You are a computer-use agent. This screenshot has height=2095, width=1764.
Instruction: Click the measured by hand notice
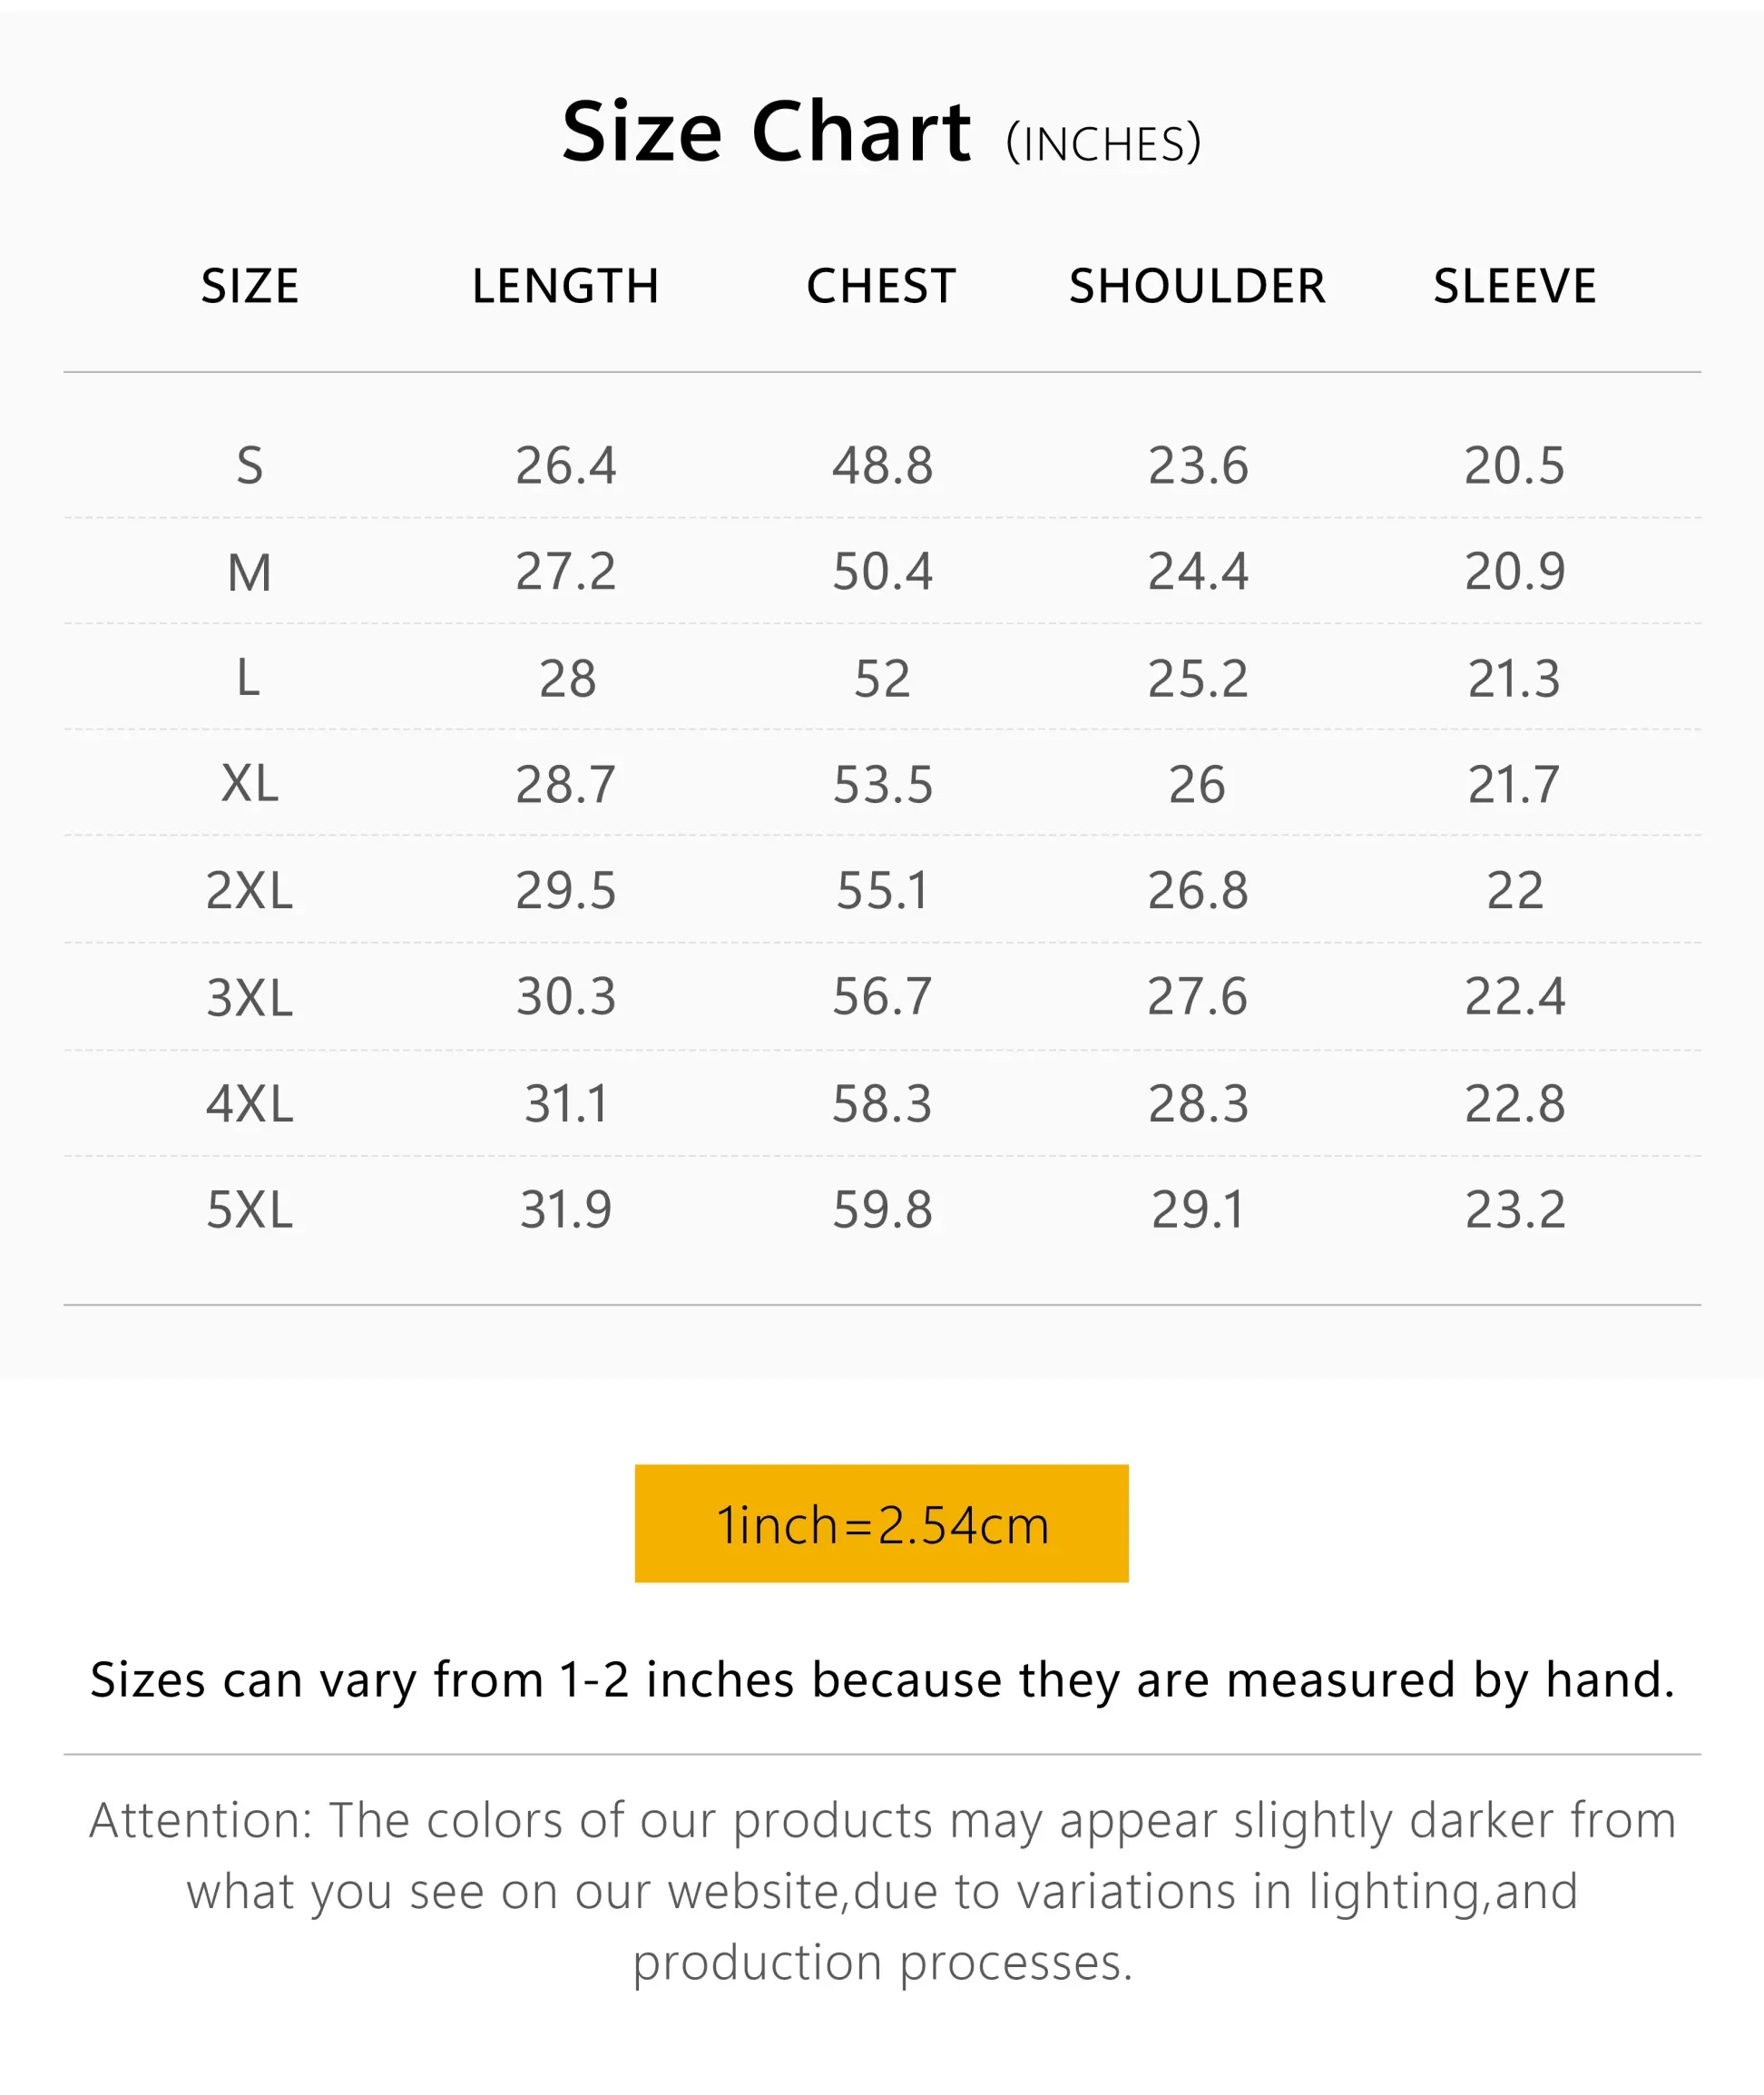click(881, 1680)
